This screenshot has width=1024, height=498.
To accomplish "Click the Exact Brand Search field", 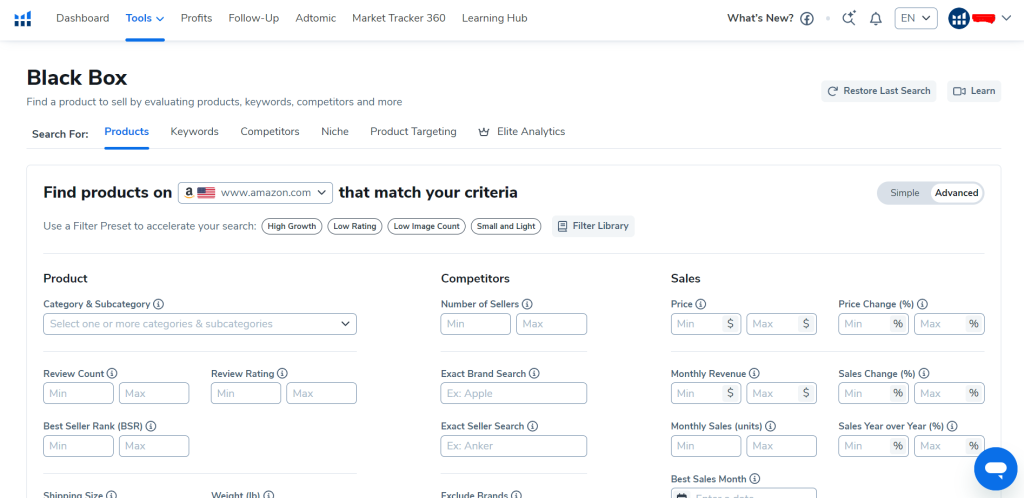I will (514, 394).
